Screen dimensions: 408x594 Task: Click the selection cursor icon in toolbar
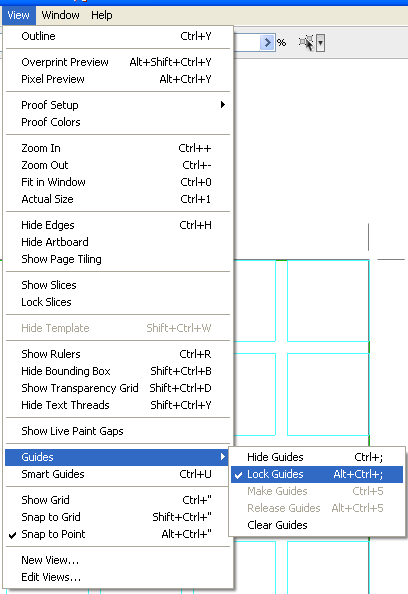coord(306,42)
